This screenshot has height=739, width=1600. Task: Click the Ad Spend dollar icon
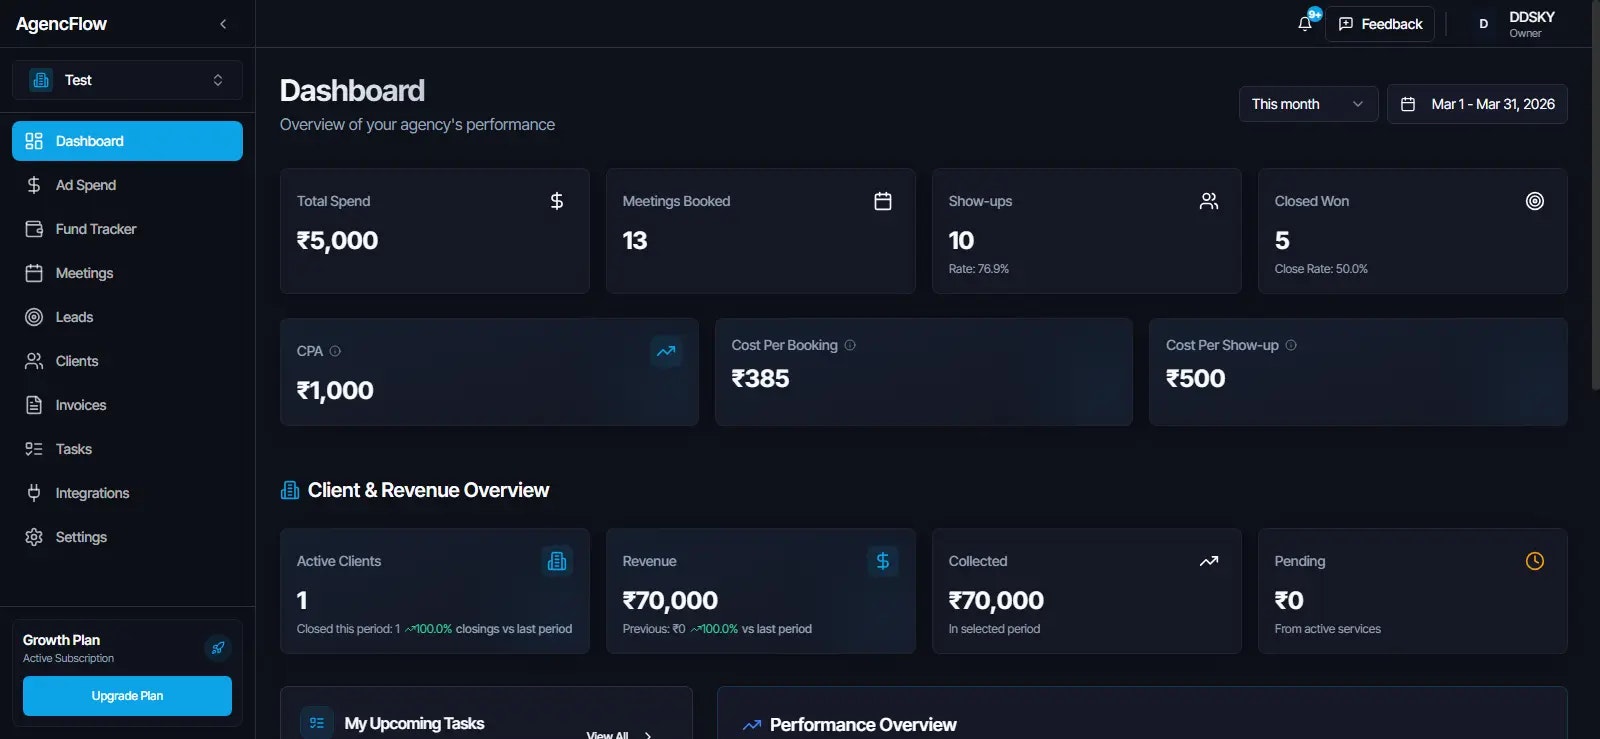click(x=34, y=185)
